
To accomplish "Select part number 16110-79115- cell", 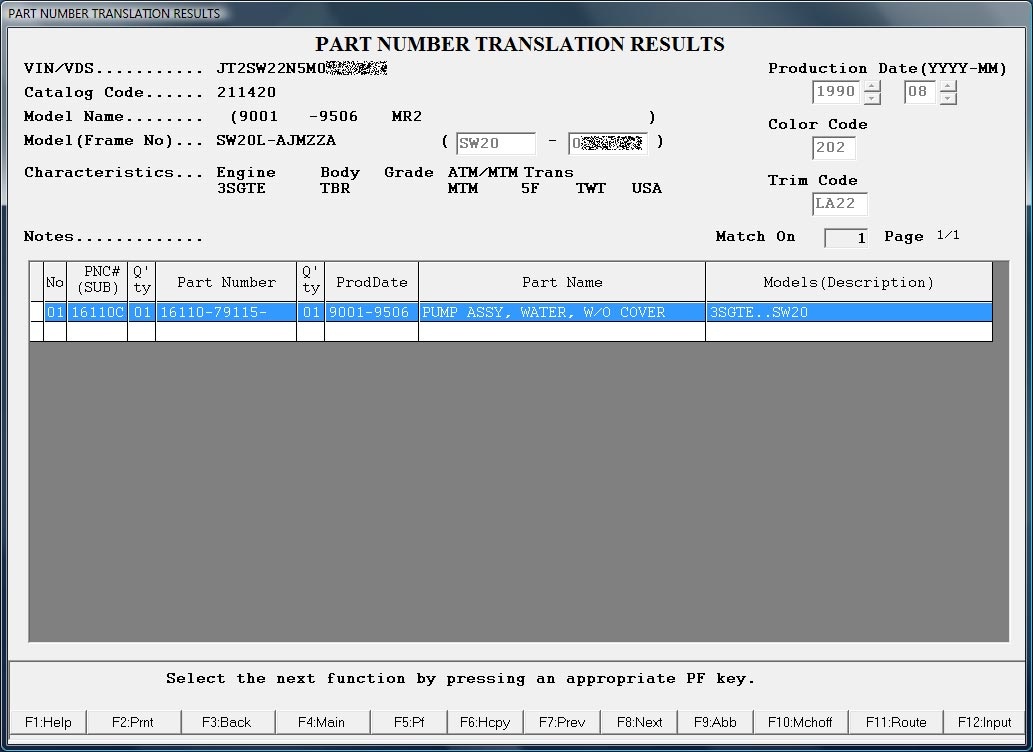I will click(x=226, y=312).
